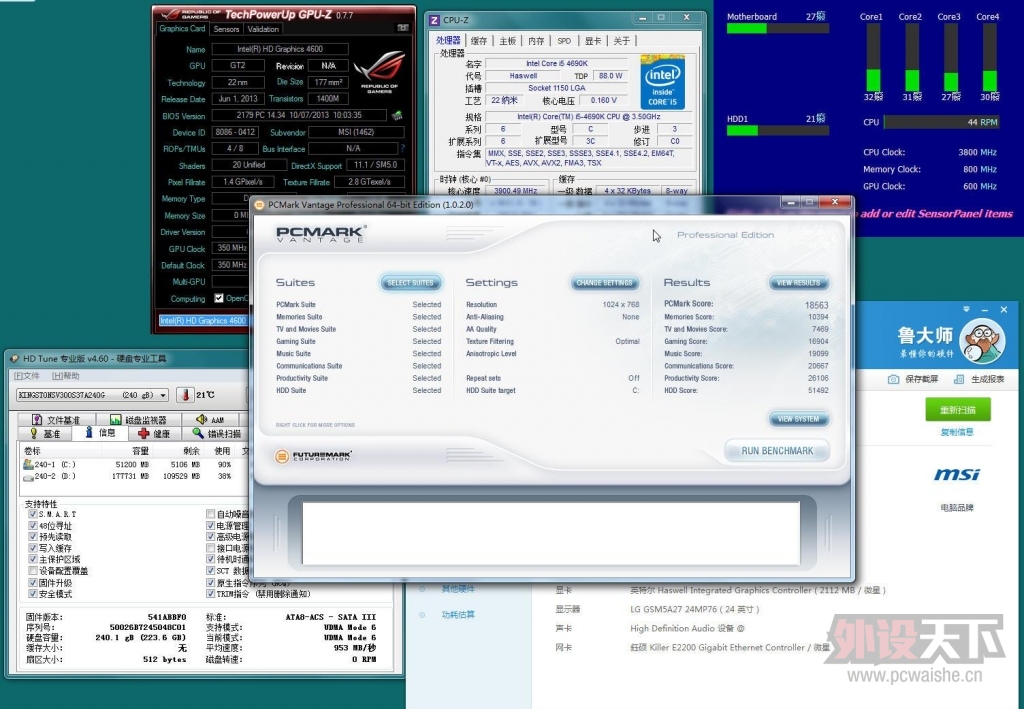Click the CPU fan RPM bar
This screenshot has height=709, width=1024.
pos(941,122)
